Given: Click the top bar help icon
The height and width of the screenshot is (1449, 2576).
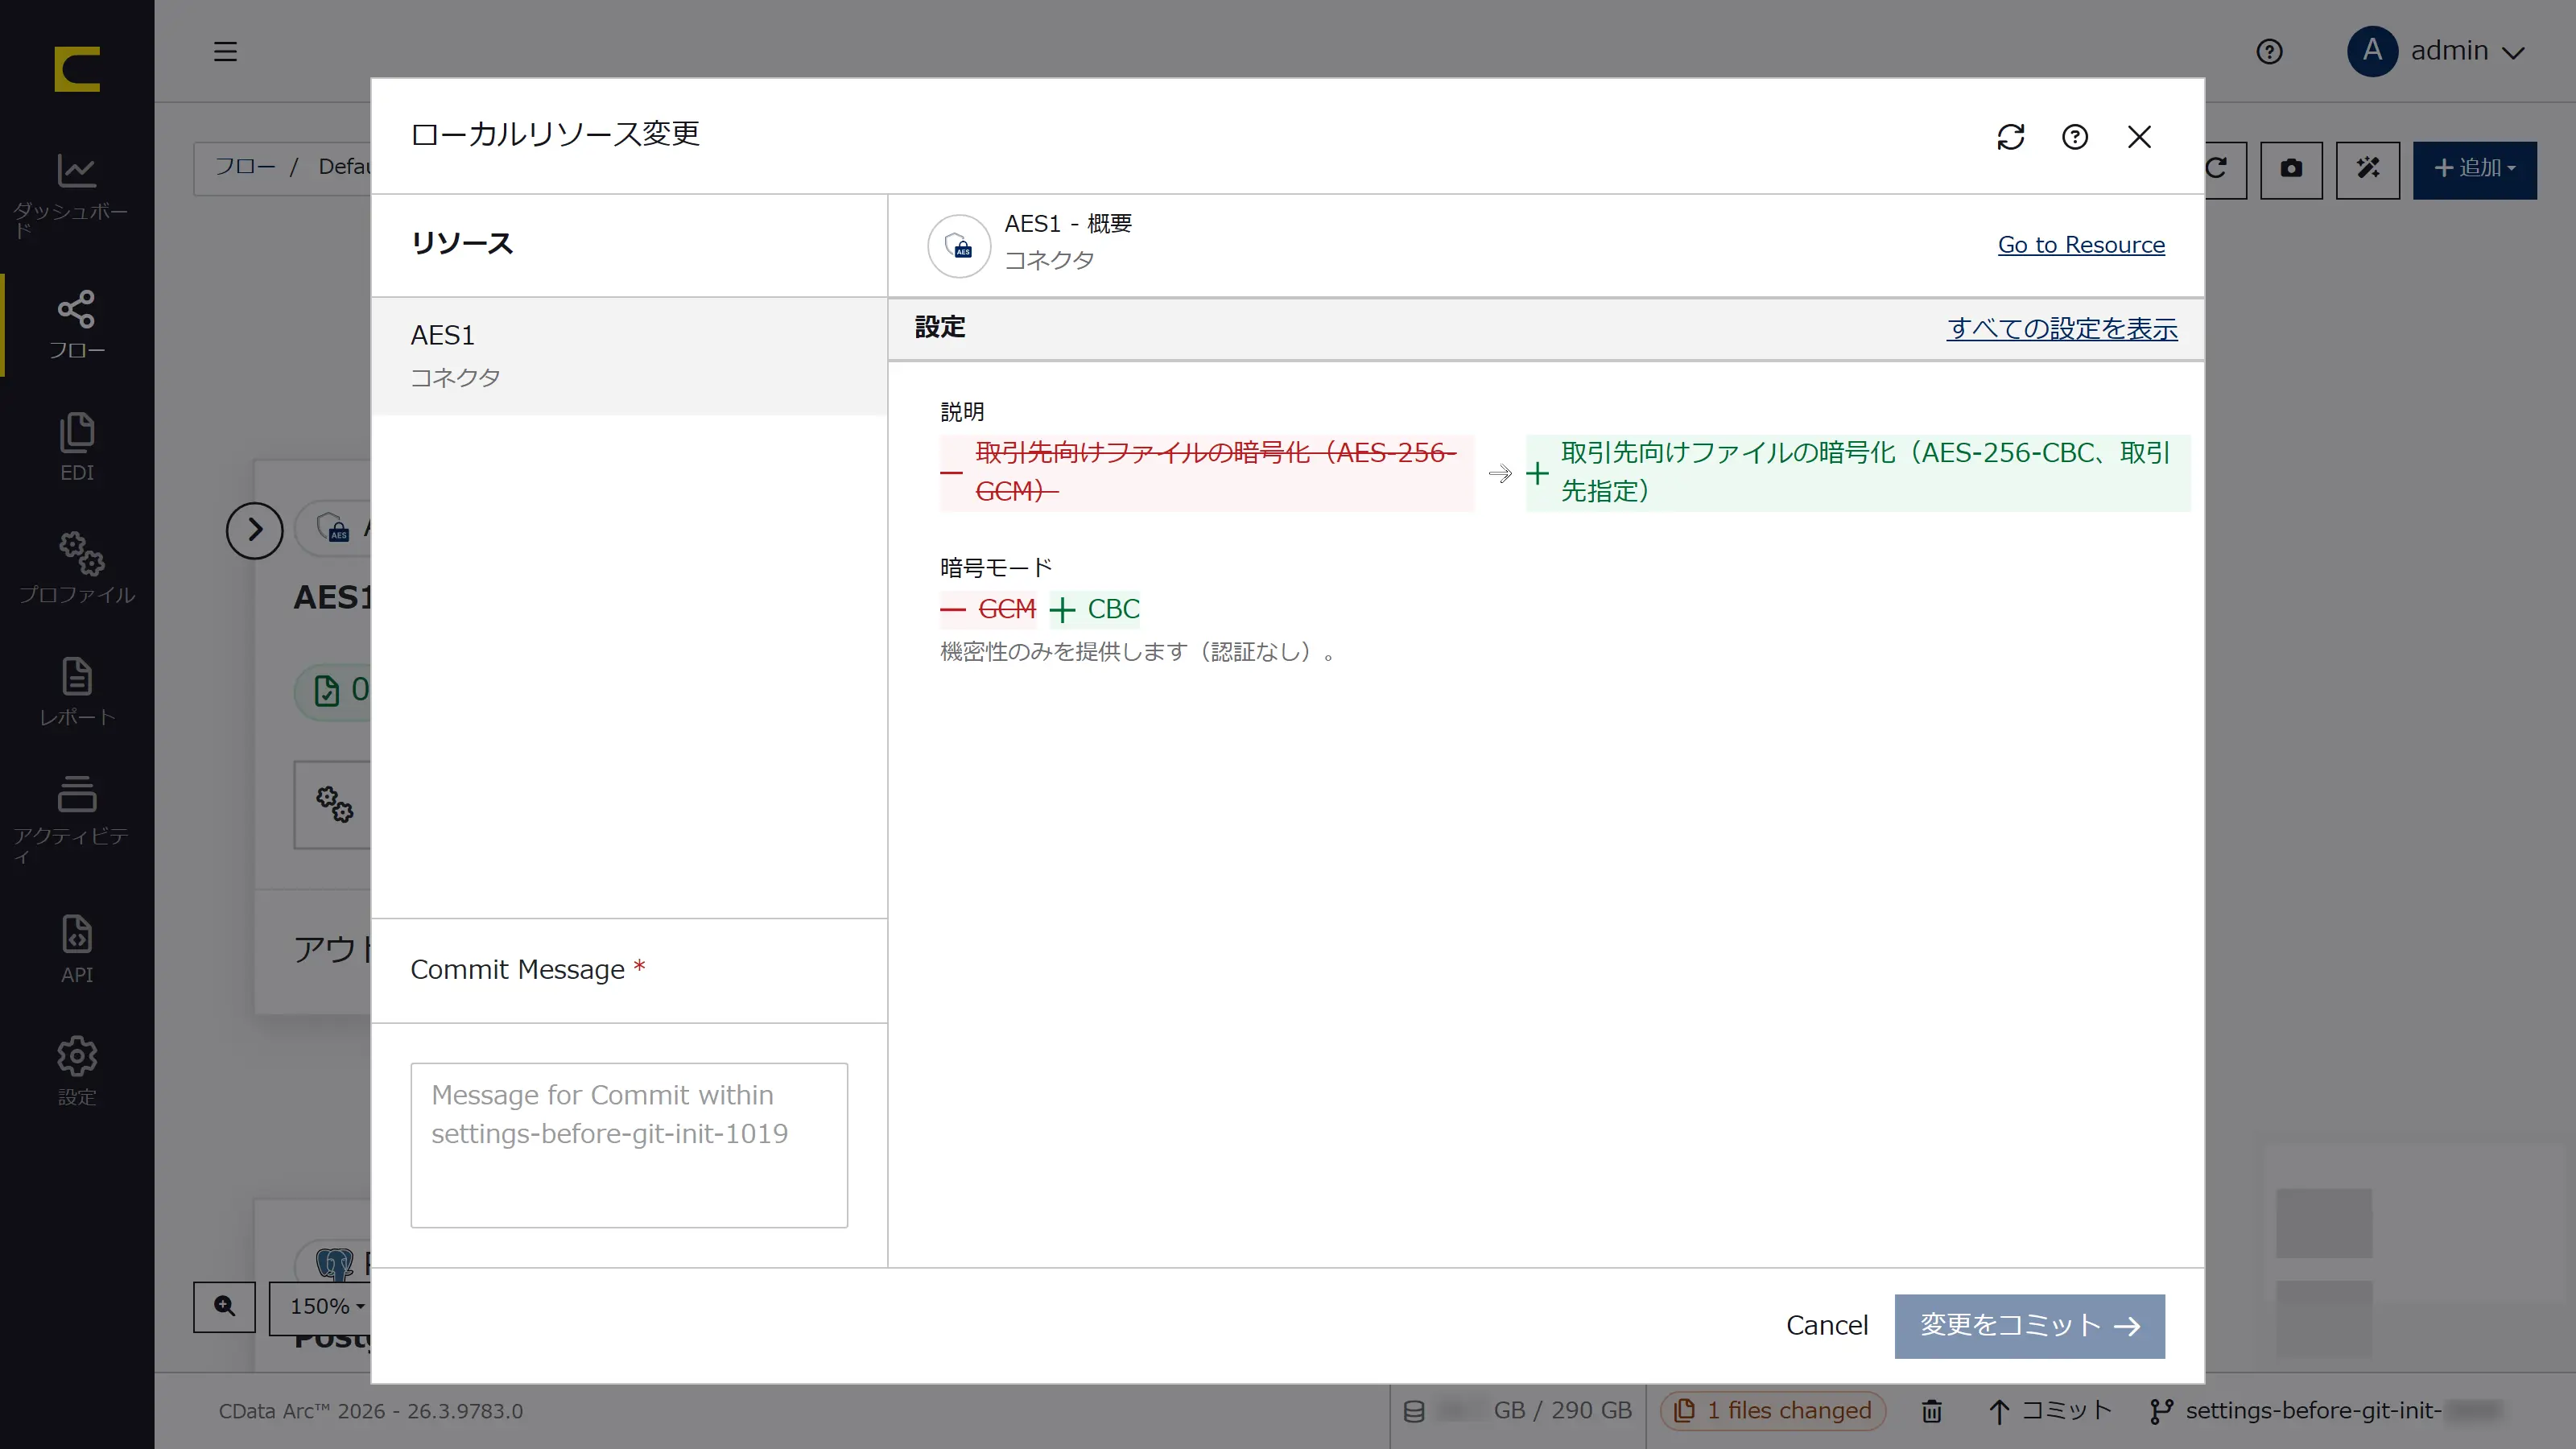Looking at the screenshot, I should pos(2269,51).
